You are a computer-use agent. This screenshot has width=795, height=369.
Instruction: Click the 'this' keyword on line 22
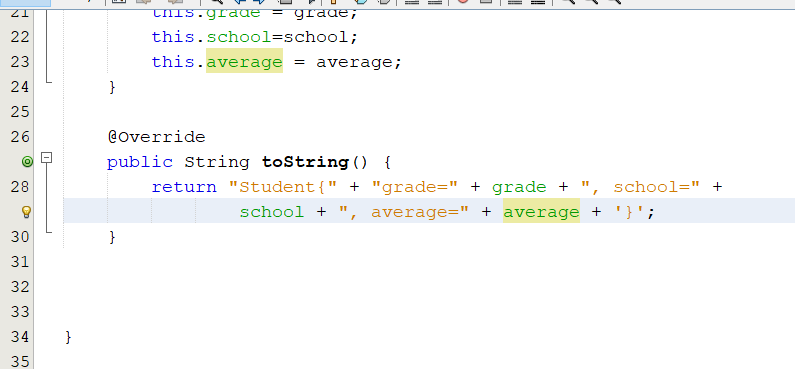coord(173,37)
